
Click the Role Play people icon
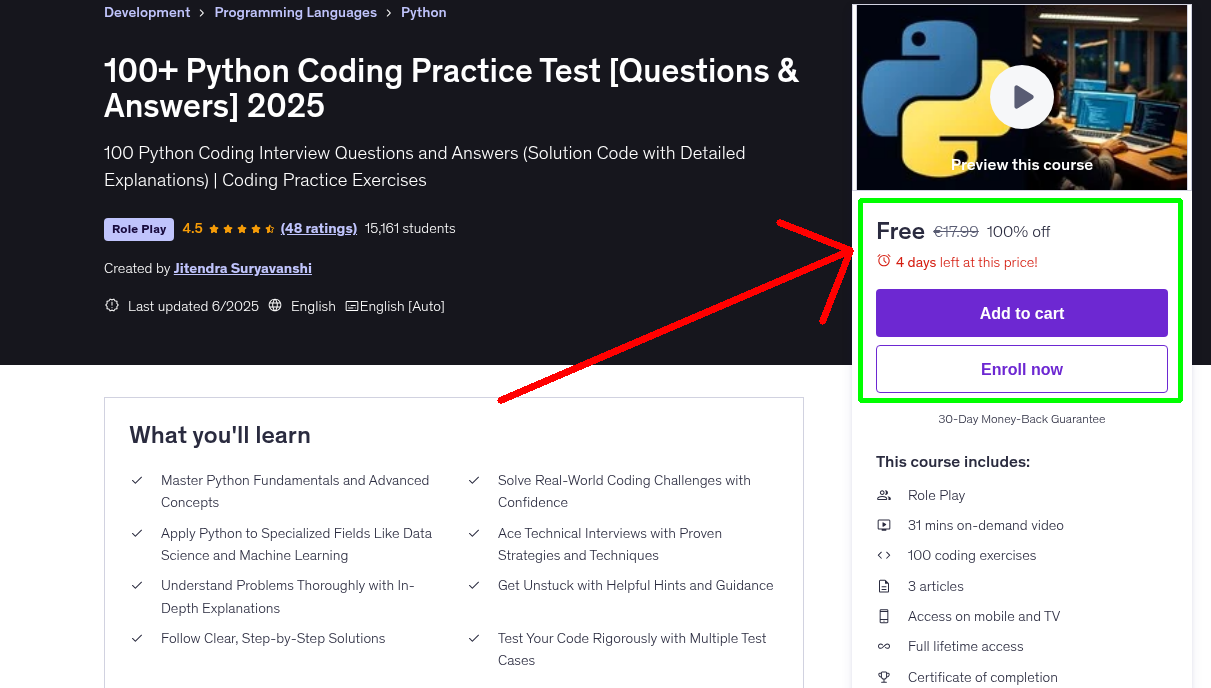coord(884,495)
